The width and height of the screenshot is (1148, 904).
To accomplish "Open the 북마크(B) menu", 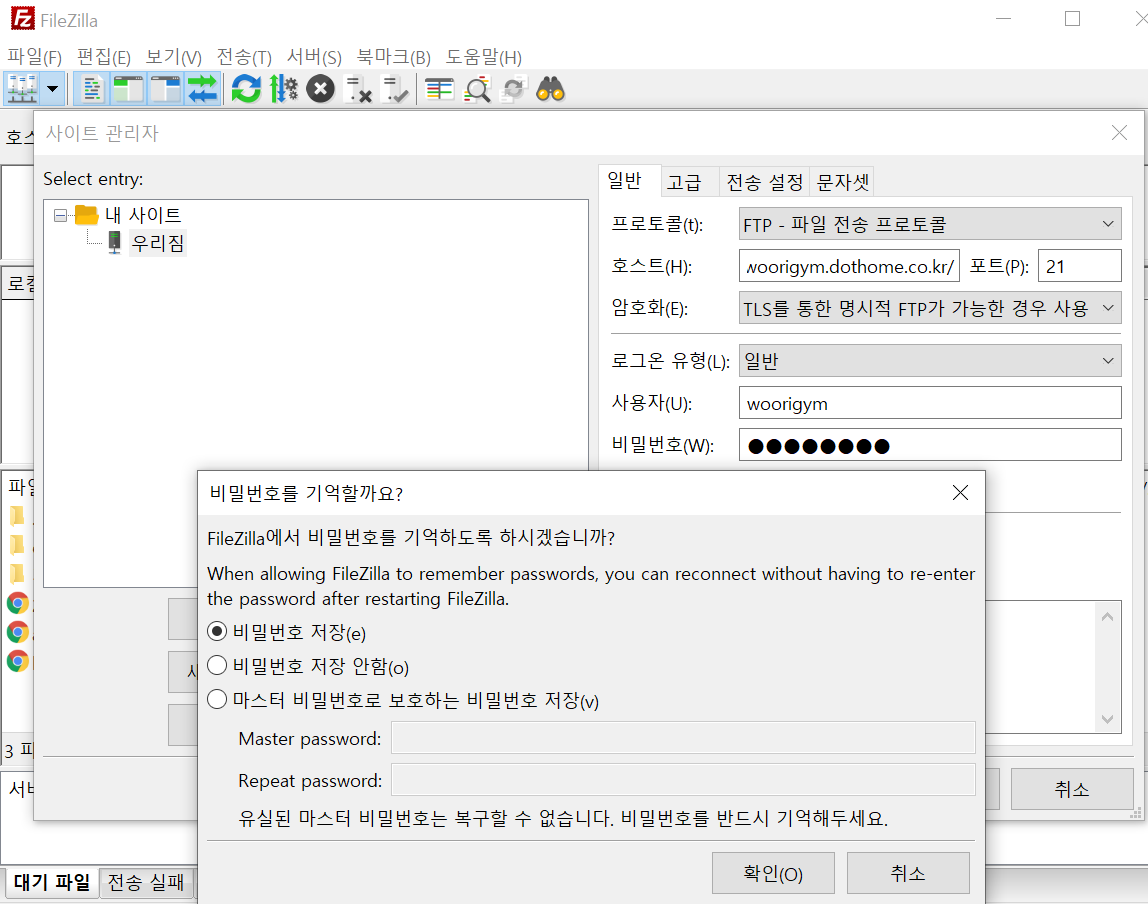I will [x=393, y=57].
